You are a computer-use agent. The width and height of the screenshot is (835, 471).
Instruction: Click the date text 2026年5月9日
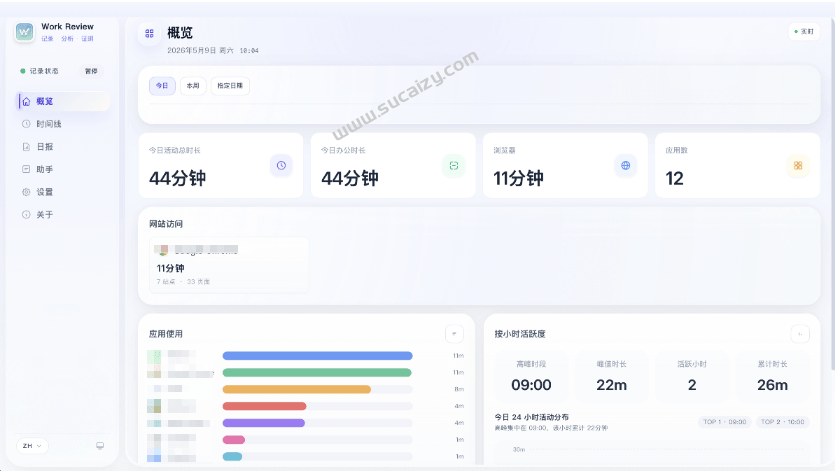tap(192, 51)
